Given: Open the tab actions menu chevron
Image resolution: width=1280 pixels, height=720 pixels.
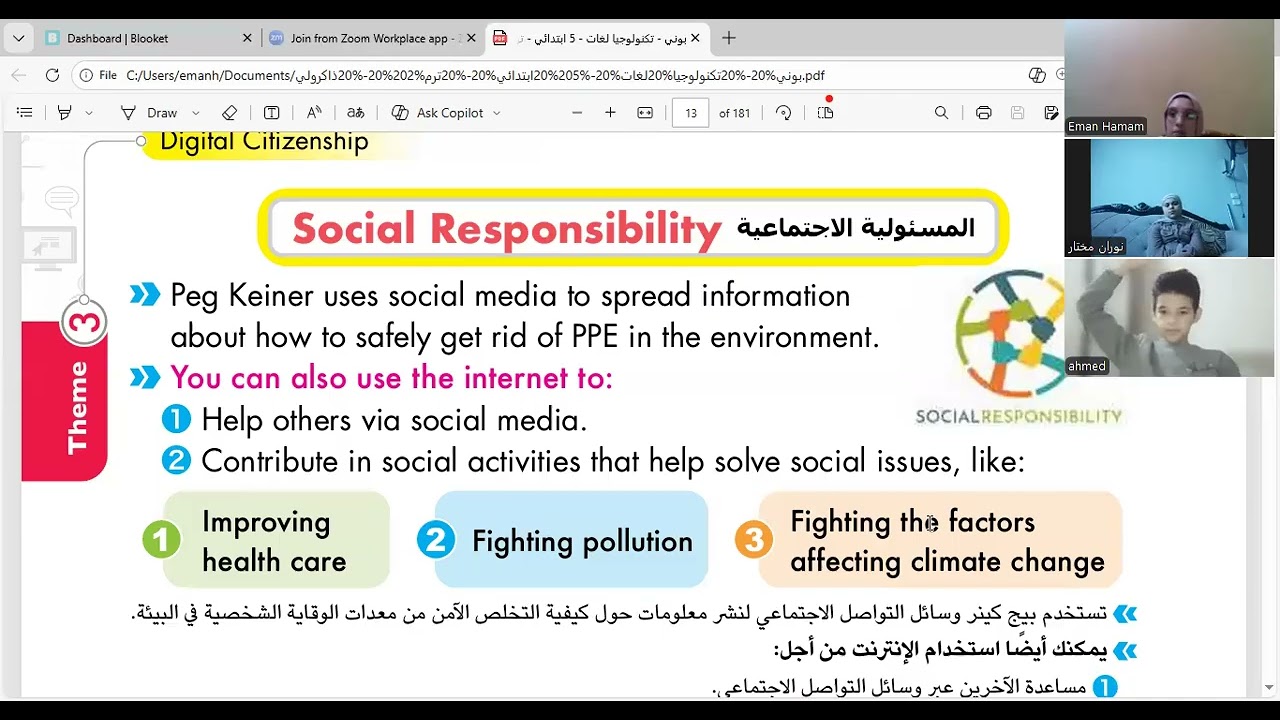Looking at the screenshot, I should 18,38.
